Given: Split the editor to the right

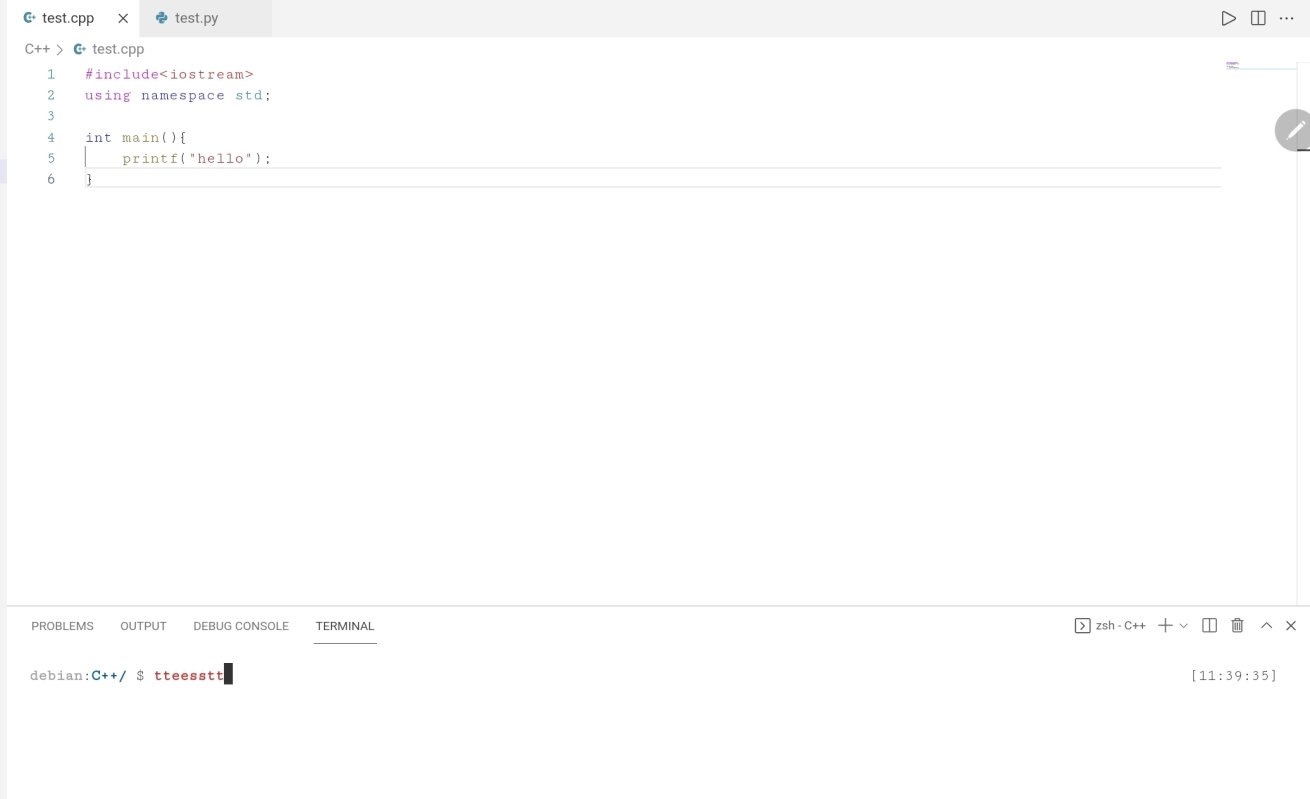Looking at the screenshot, I should click(1258, 18).
